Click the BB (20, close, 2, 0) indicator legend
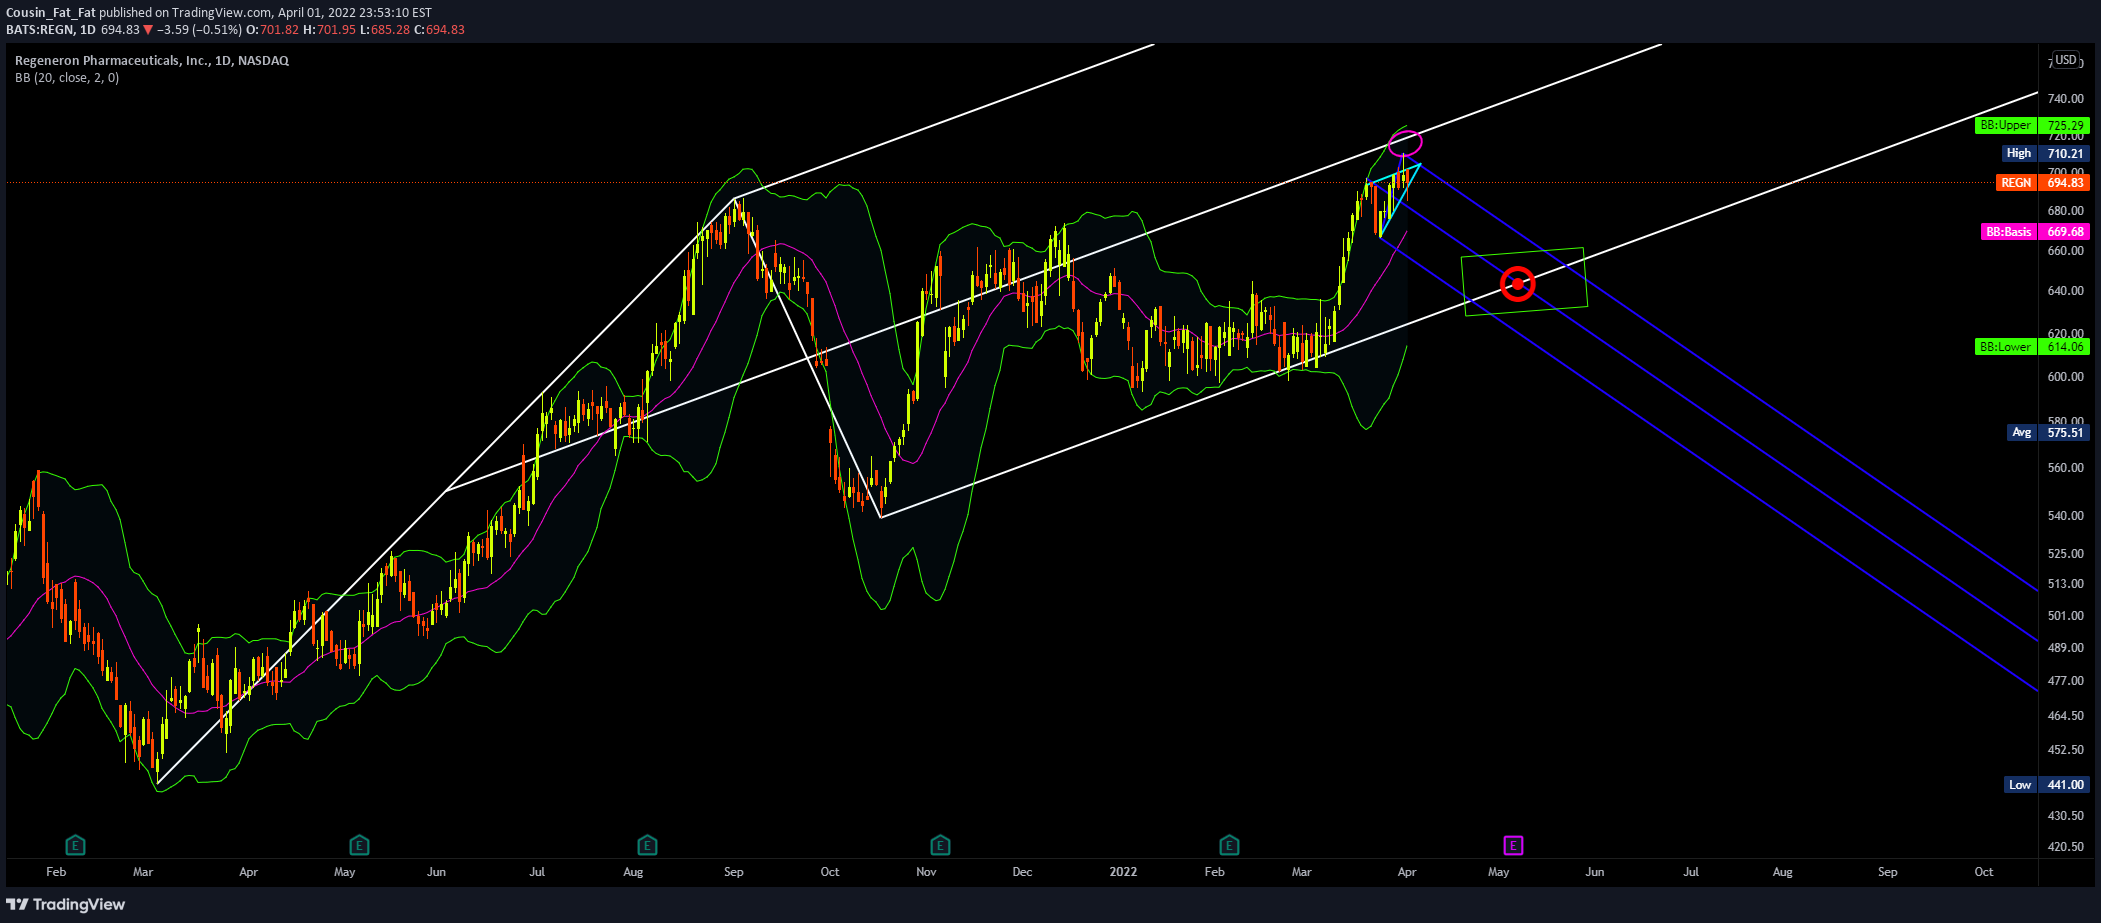 coord(67,78)
